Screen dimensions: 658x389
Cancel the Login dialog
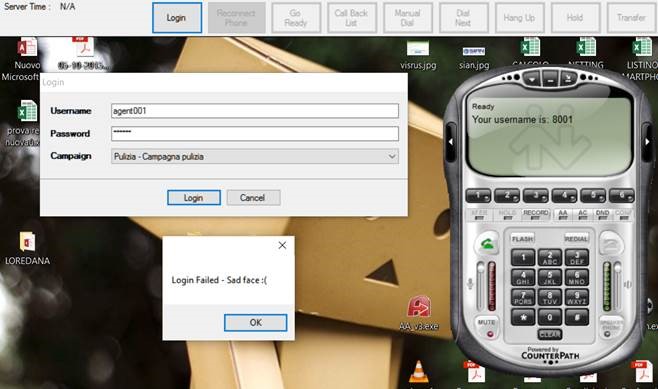coord(253,198)
